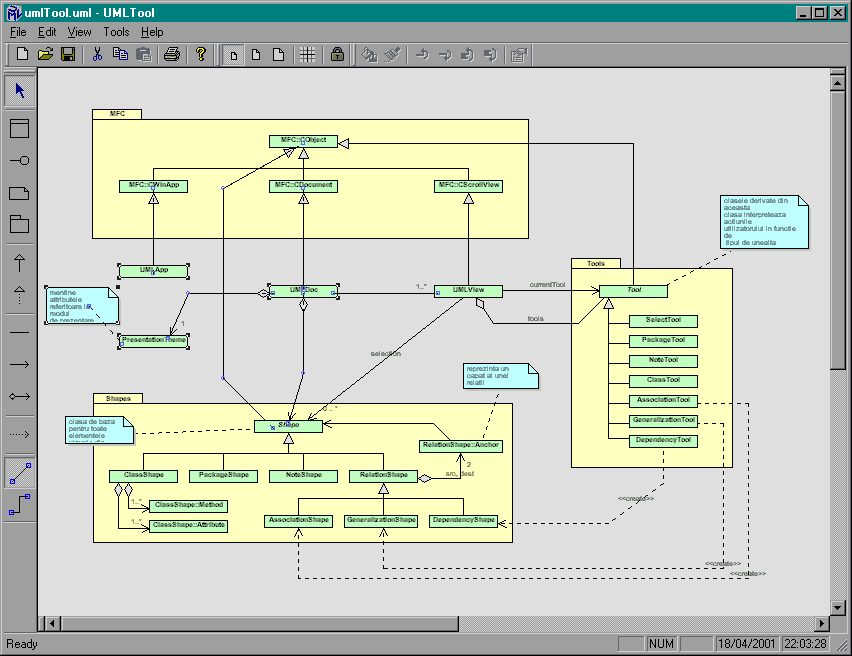Choose the straight line routing mode
The width and height of the screenshot is (852, 656).
pos(20,472)
